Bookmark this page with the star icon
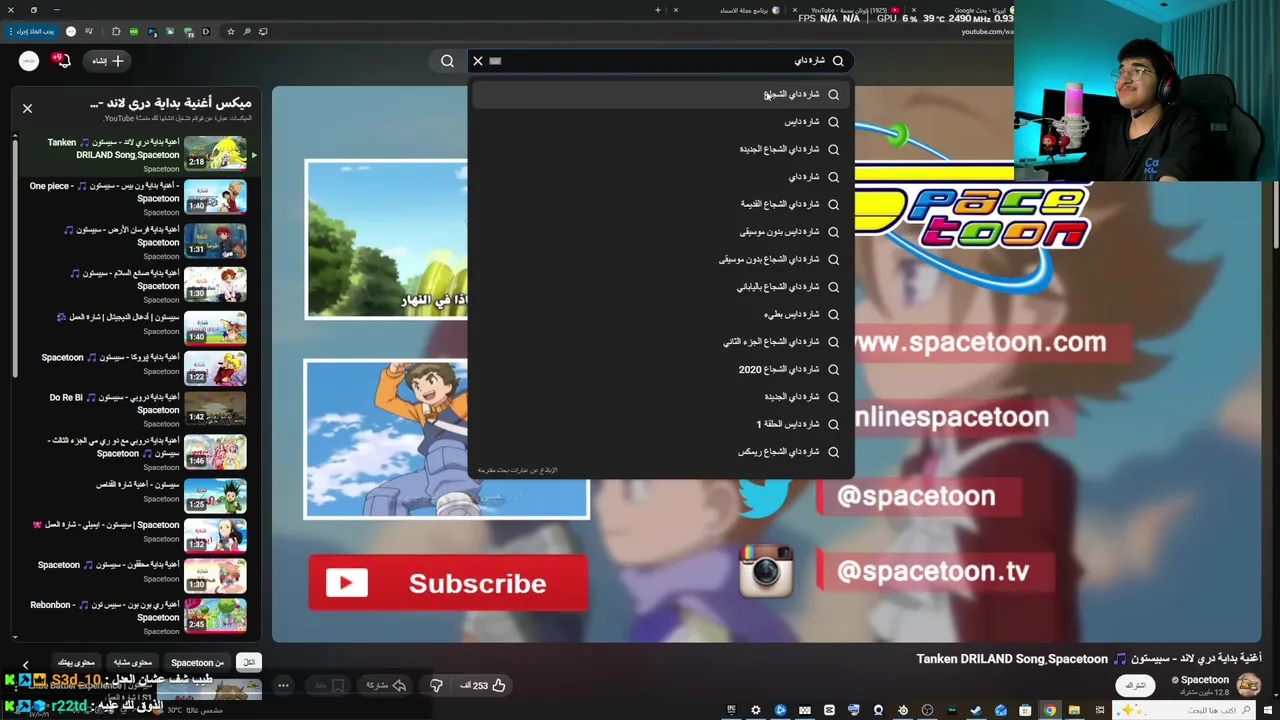 [x=231, y=32]
